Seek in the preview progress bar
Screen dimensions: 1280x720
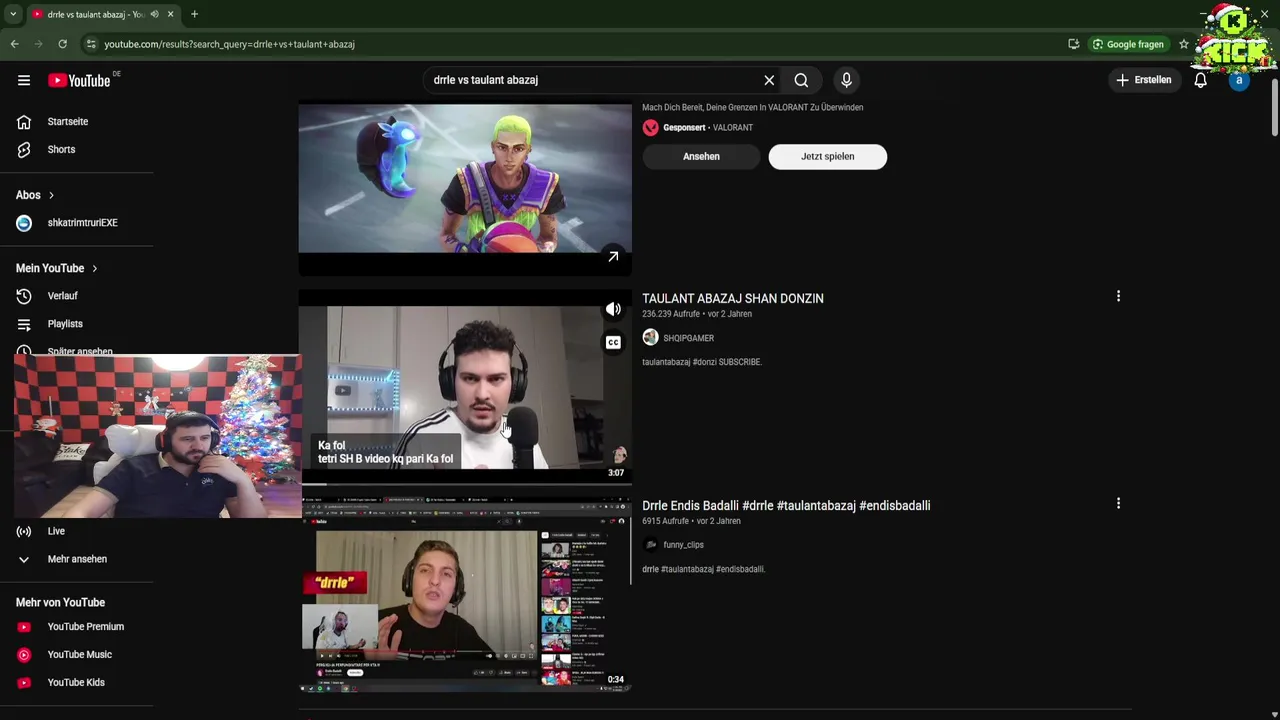[x=465, y=484]
